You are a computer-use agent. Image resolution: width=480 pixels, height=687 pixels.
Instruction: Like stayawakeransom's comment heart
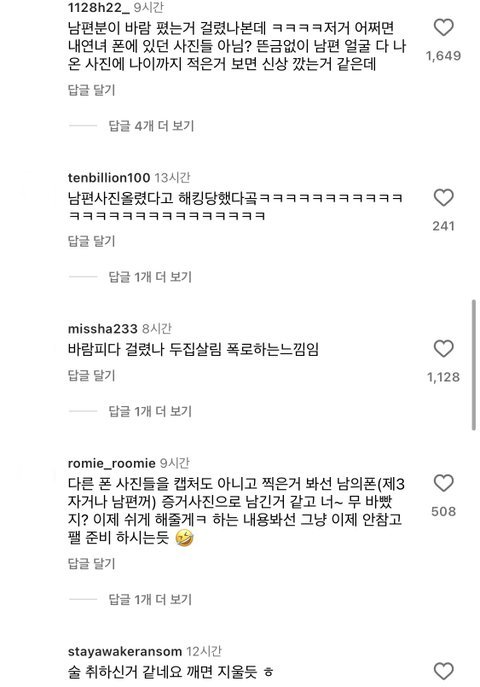tap(443, 671)
